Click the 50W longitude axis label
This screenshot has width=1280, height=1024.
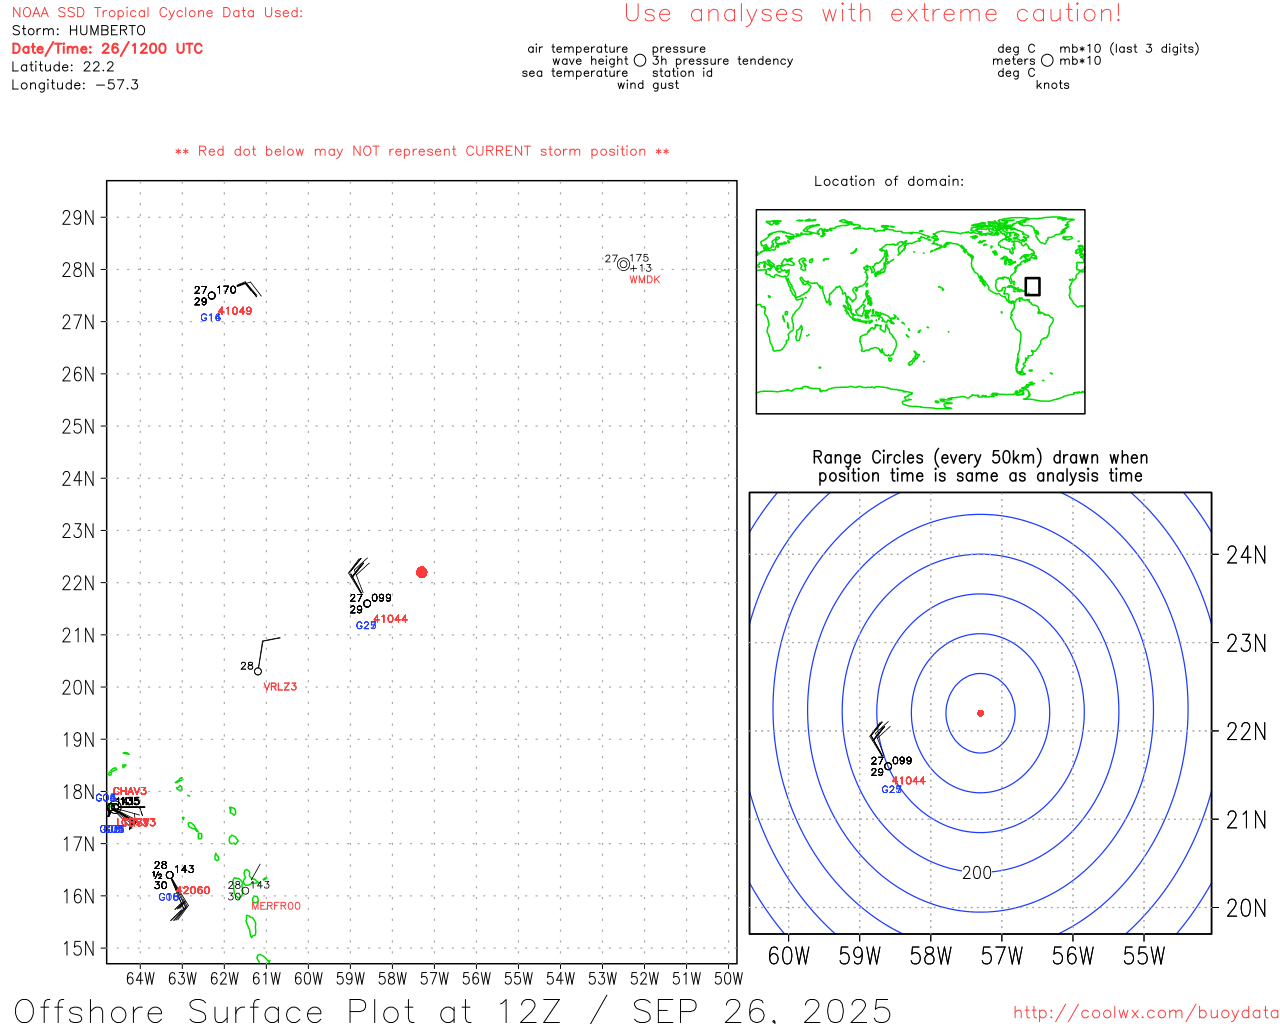(728, 978)
